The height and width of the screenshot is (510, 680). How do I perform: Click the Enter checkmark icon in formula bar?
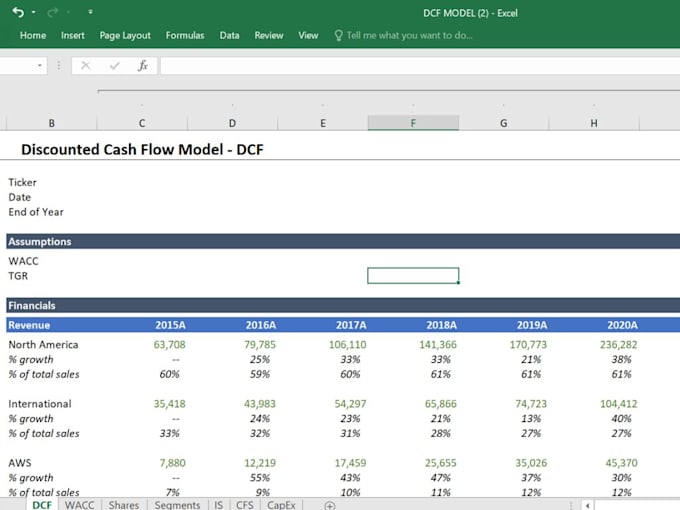pyautogui.click(x=114, y=65)
